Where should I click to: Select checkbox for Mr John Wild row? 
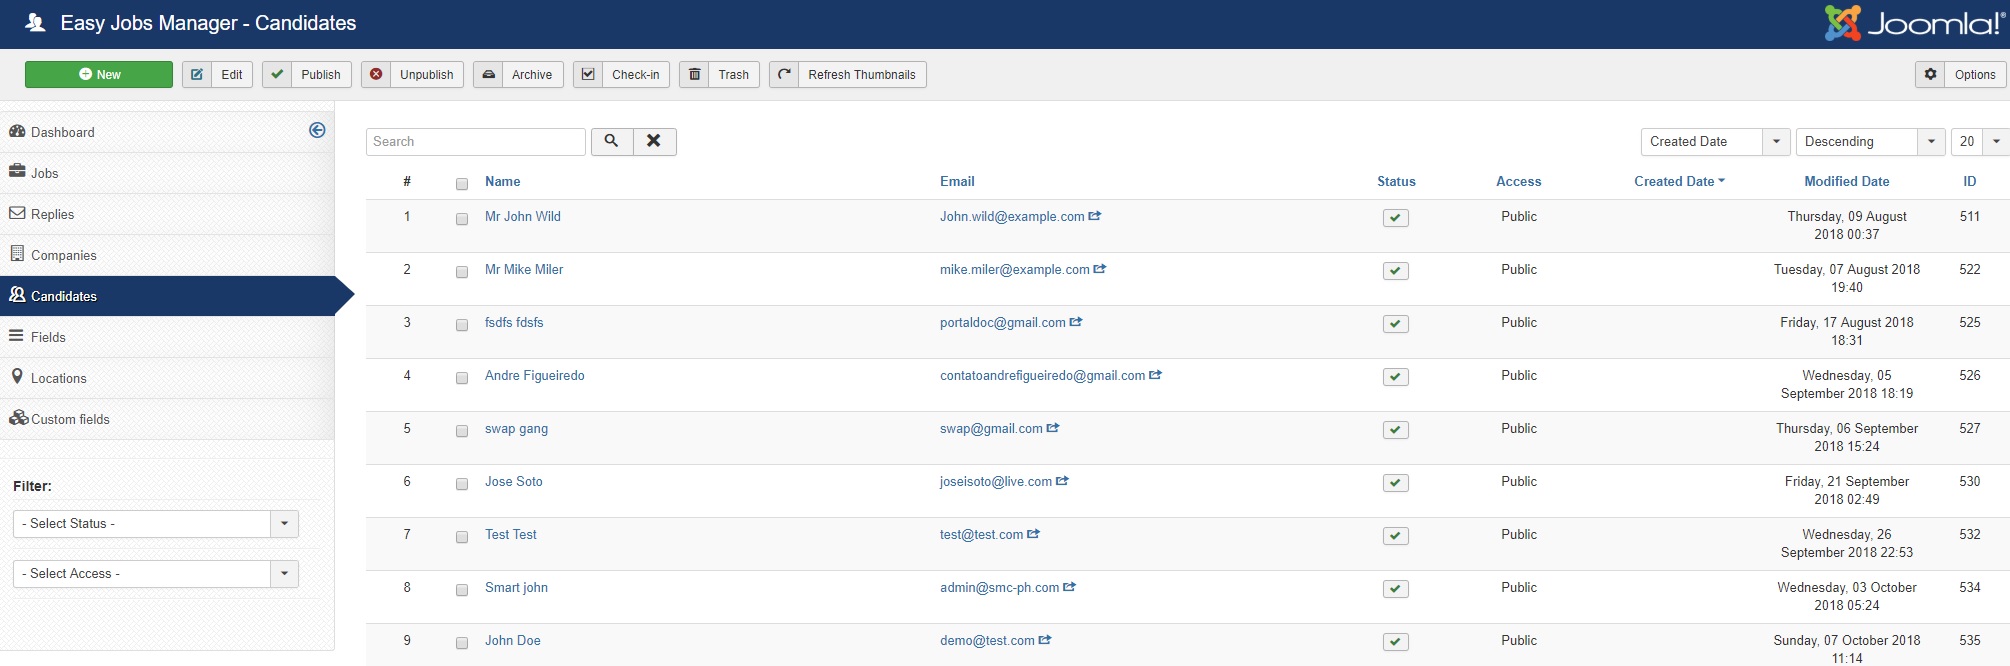[462, 219]
